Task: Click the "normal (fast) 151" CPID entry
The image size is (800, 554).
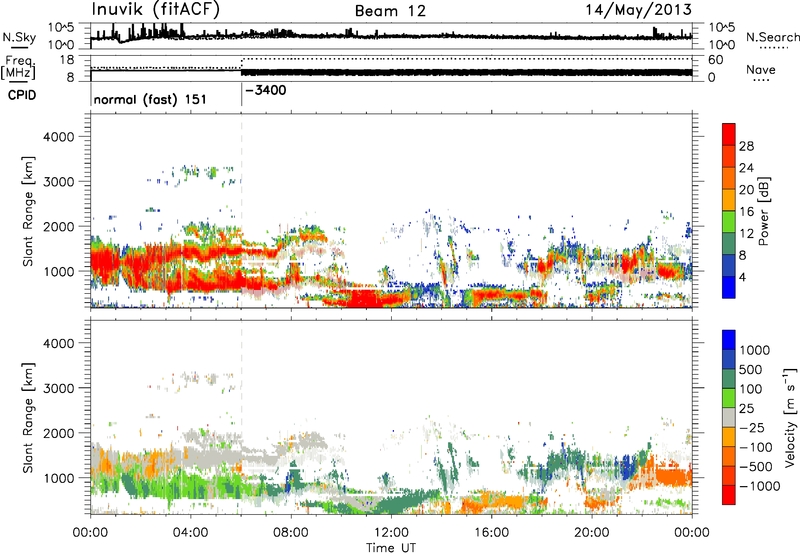Action: (x=150, y=99)
